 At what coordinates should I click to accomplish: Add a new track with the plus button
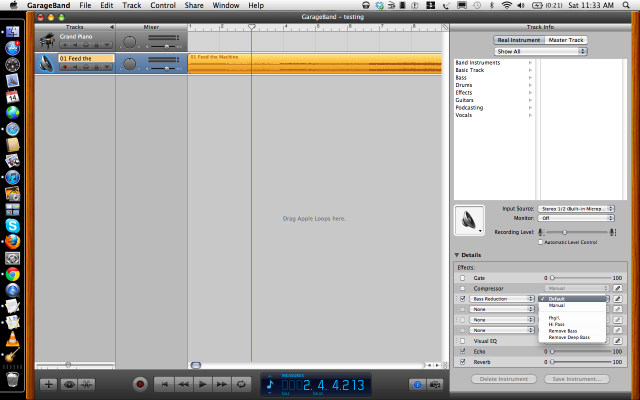[49, 384]
